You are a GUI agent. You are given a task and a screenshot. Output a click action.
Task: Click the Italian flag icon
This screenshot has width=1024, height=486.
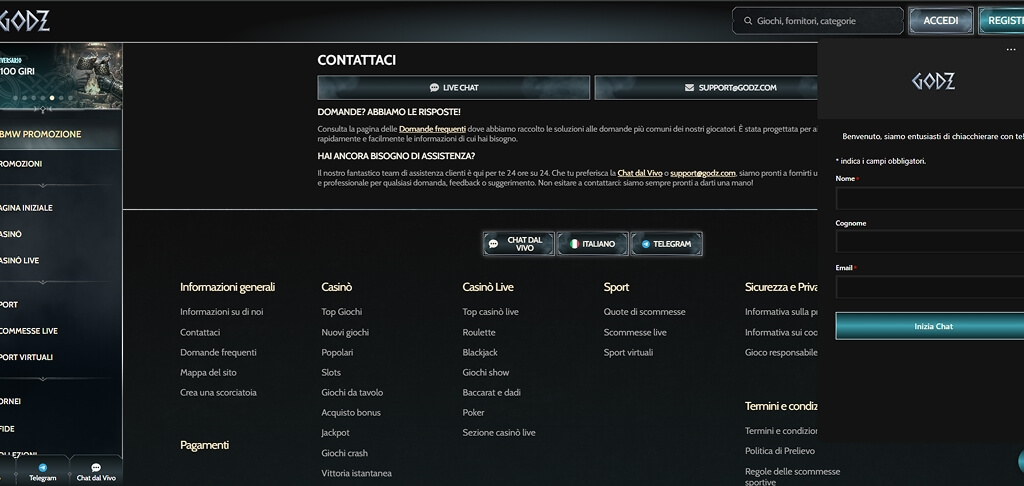point(574,244)
